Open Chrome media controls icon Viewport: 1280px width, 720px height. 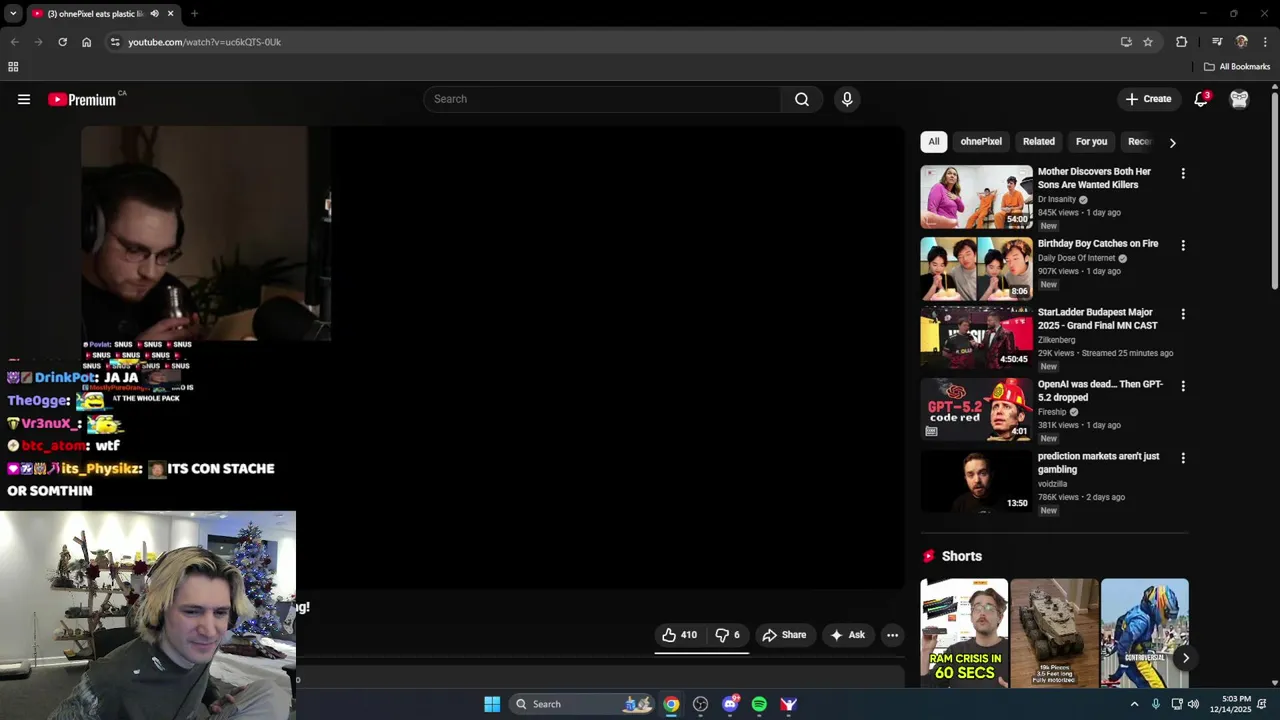point(1217,42)
